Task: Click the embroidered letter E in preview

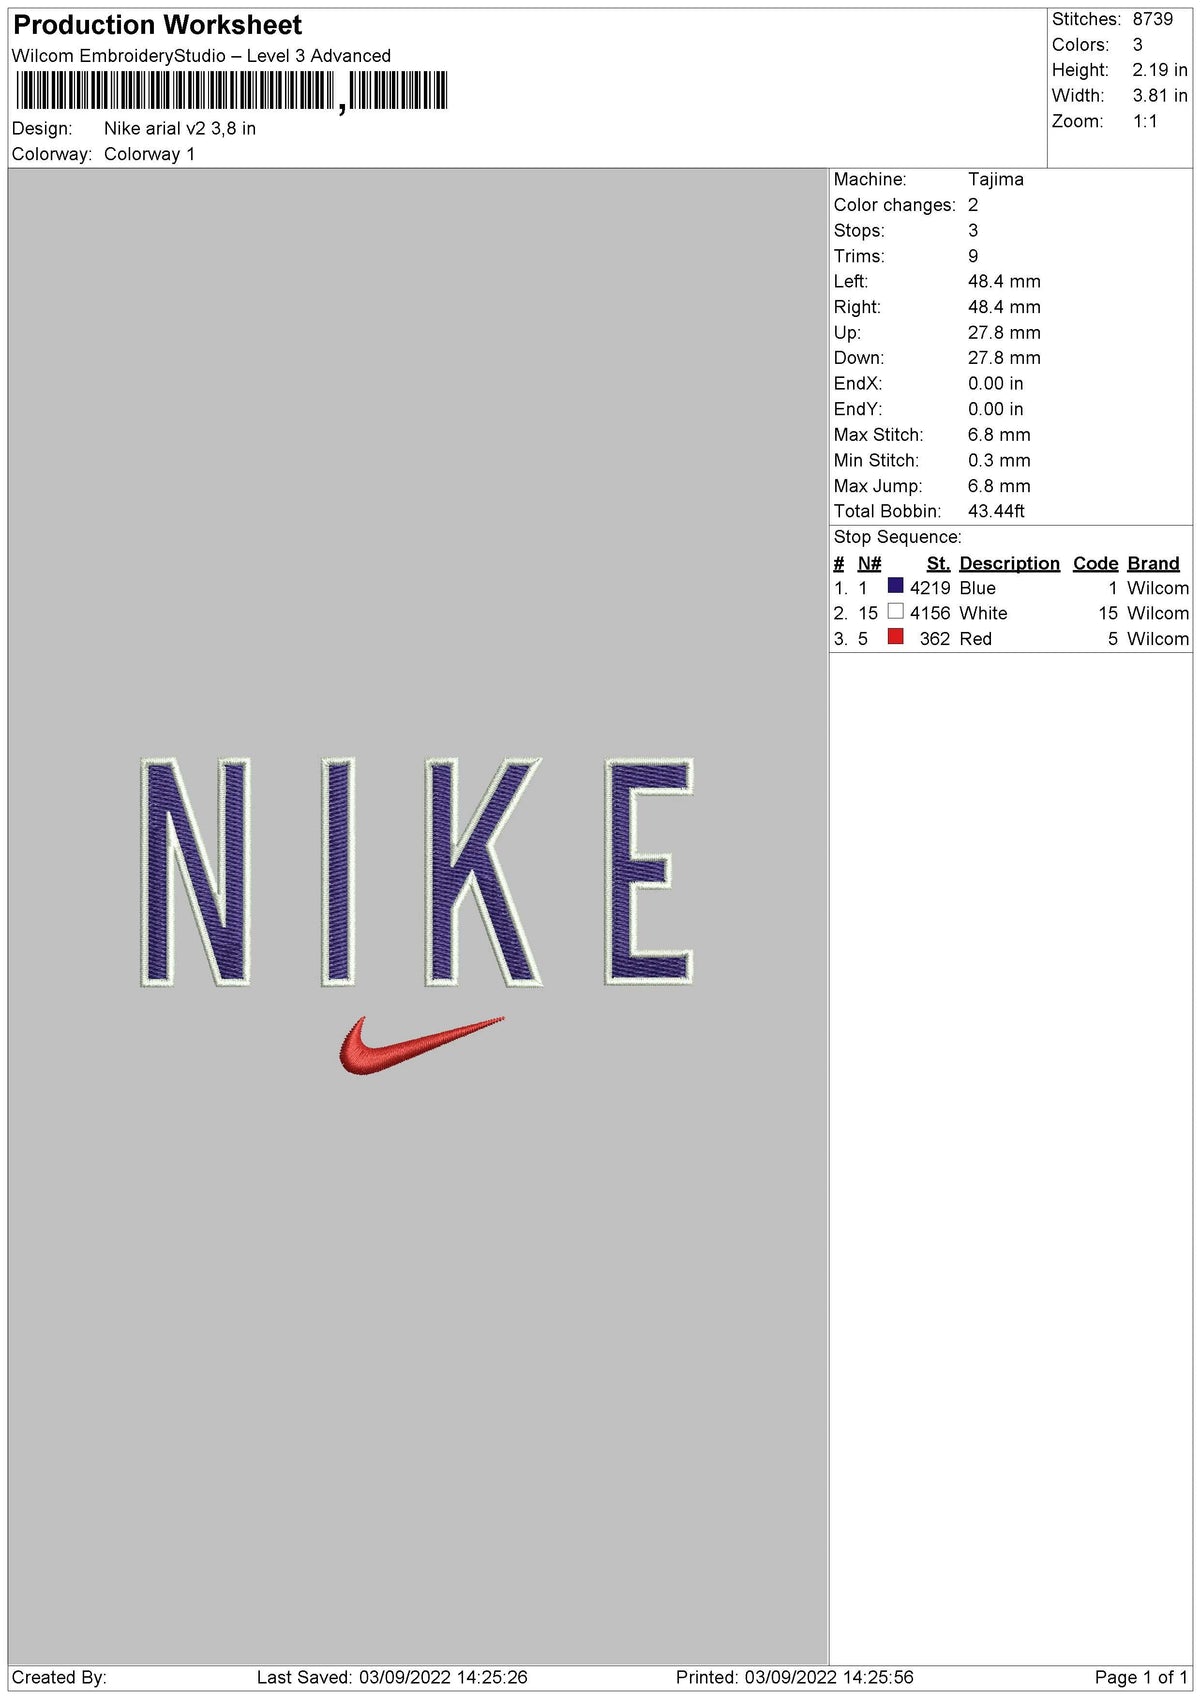Action: (649, 872)
